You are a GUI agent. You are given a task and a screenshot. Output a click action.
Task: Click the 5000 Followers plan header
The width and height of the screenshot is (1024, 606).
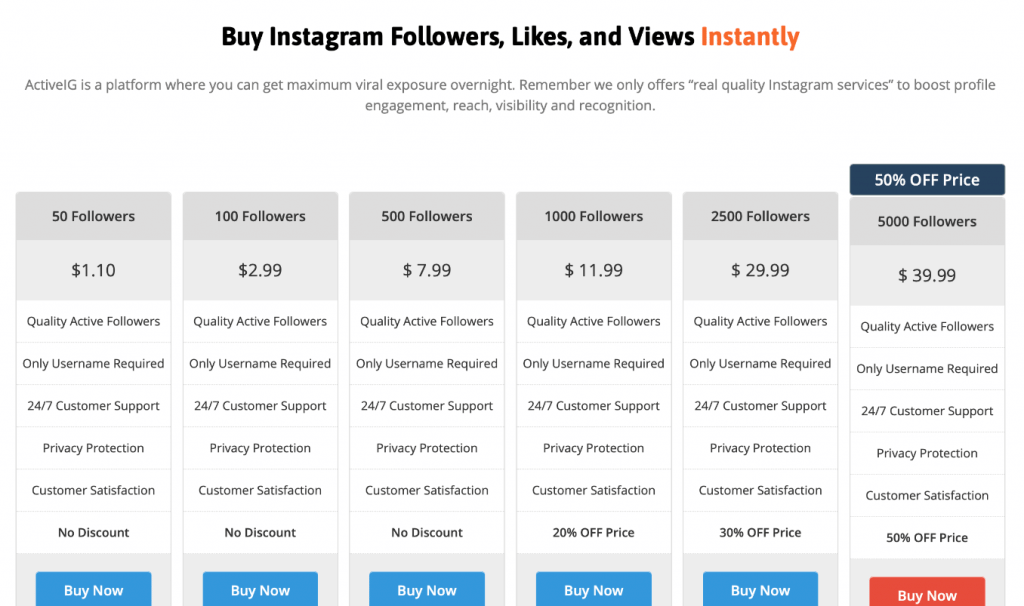(927, 221)
